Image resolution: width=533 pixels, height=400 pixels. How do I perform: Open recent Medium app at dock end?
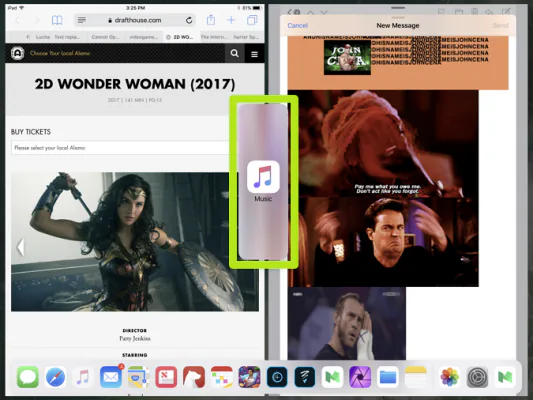pyautogui.click(x=505, y=377)
